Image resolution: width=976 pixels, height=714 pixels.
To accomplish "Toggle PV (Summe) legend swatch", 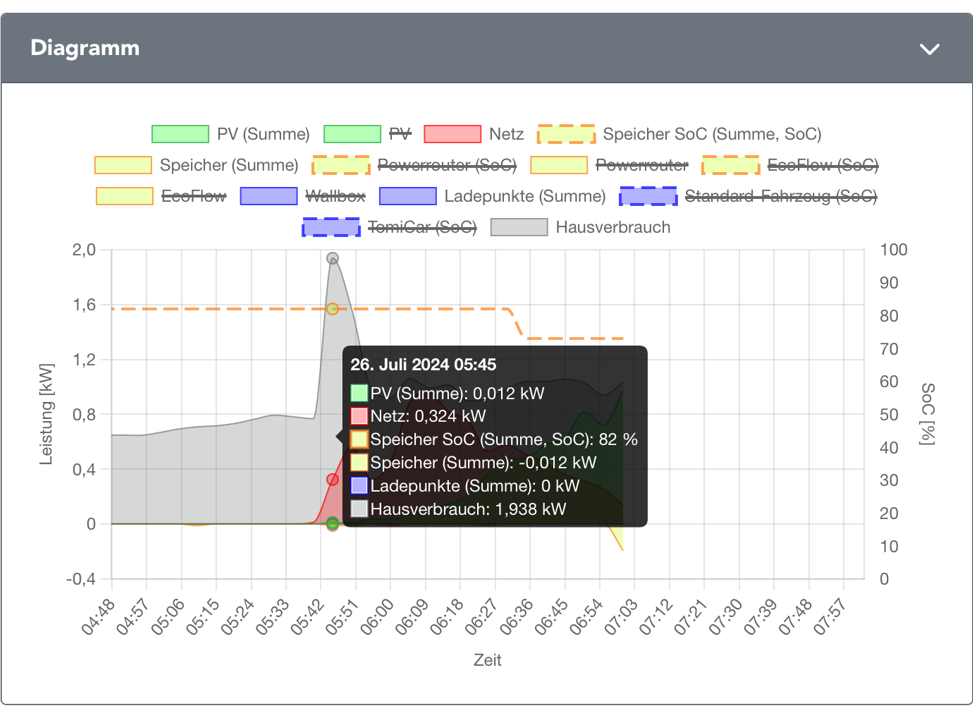I will point(180,134).
